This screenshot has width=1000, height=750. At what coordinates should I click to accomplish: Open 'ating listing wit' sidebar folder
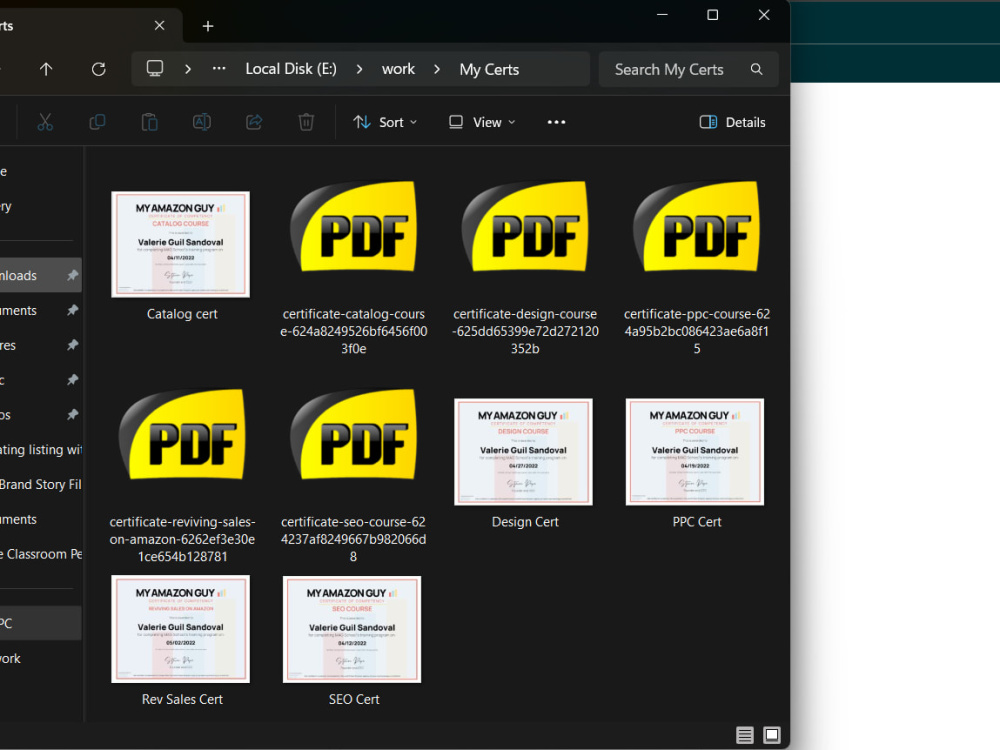(40, 450)
